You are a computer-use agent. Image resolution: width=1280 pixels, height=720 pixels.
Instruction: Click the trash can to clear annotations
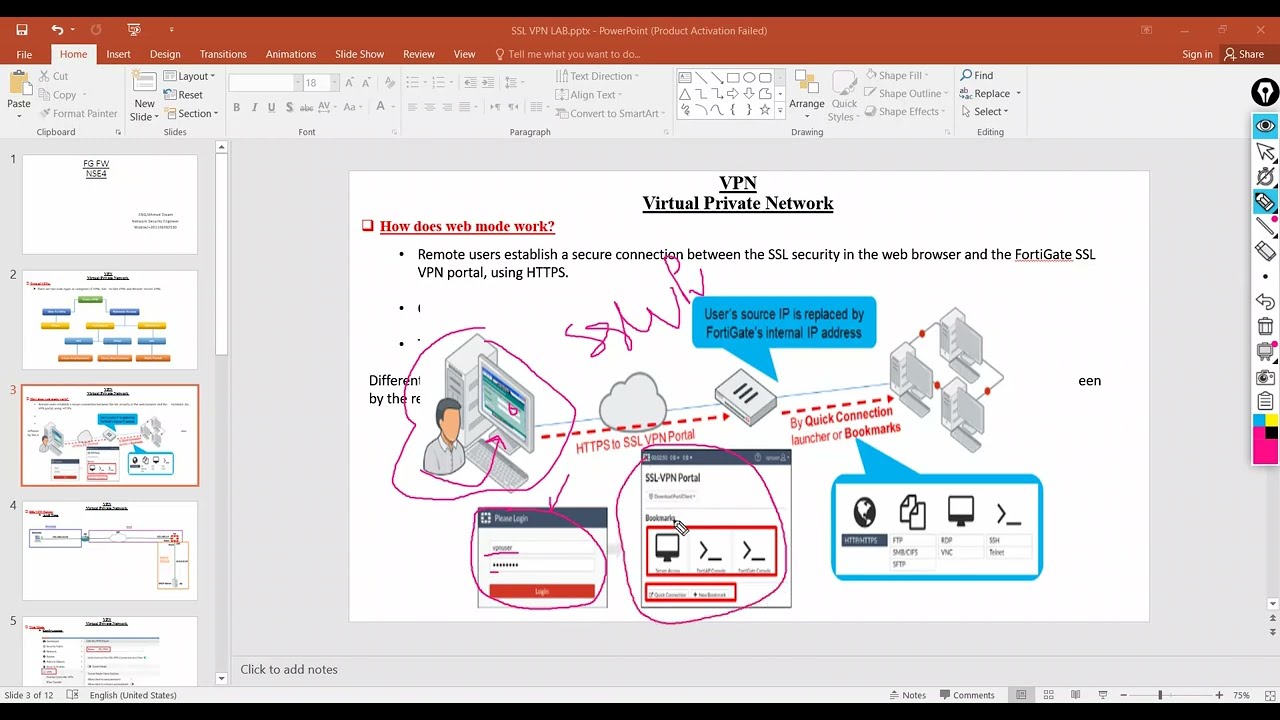[x=1265, y=327]
